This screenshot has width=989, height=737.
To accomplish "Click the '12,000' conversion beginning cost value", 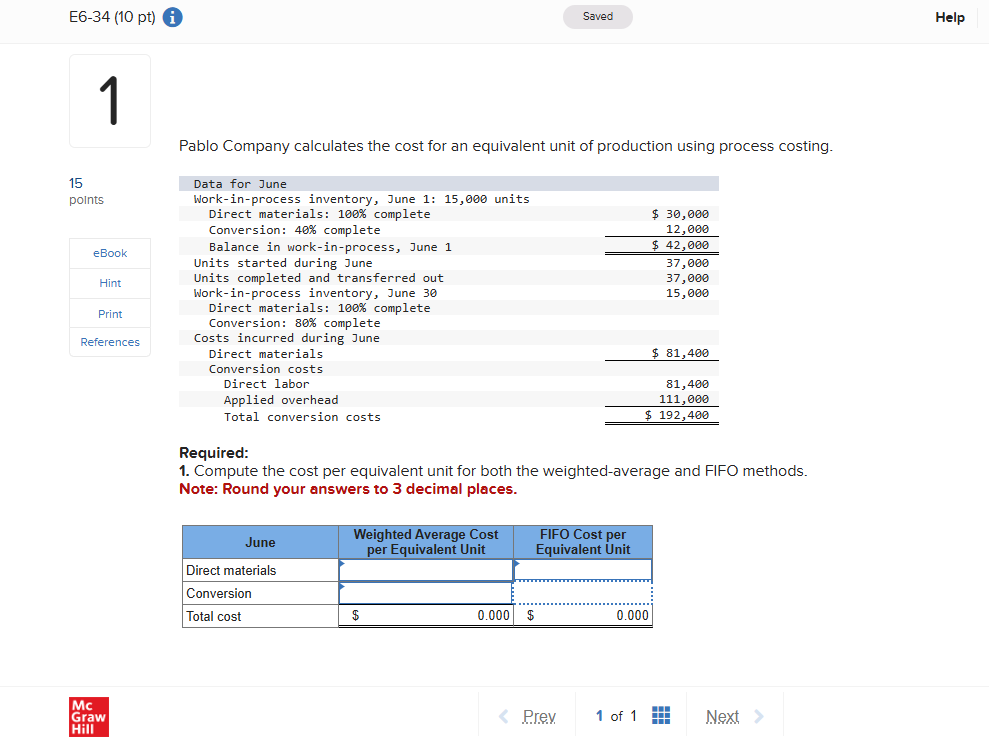I will (687, 229).
